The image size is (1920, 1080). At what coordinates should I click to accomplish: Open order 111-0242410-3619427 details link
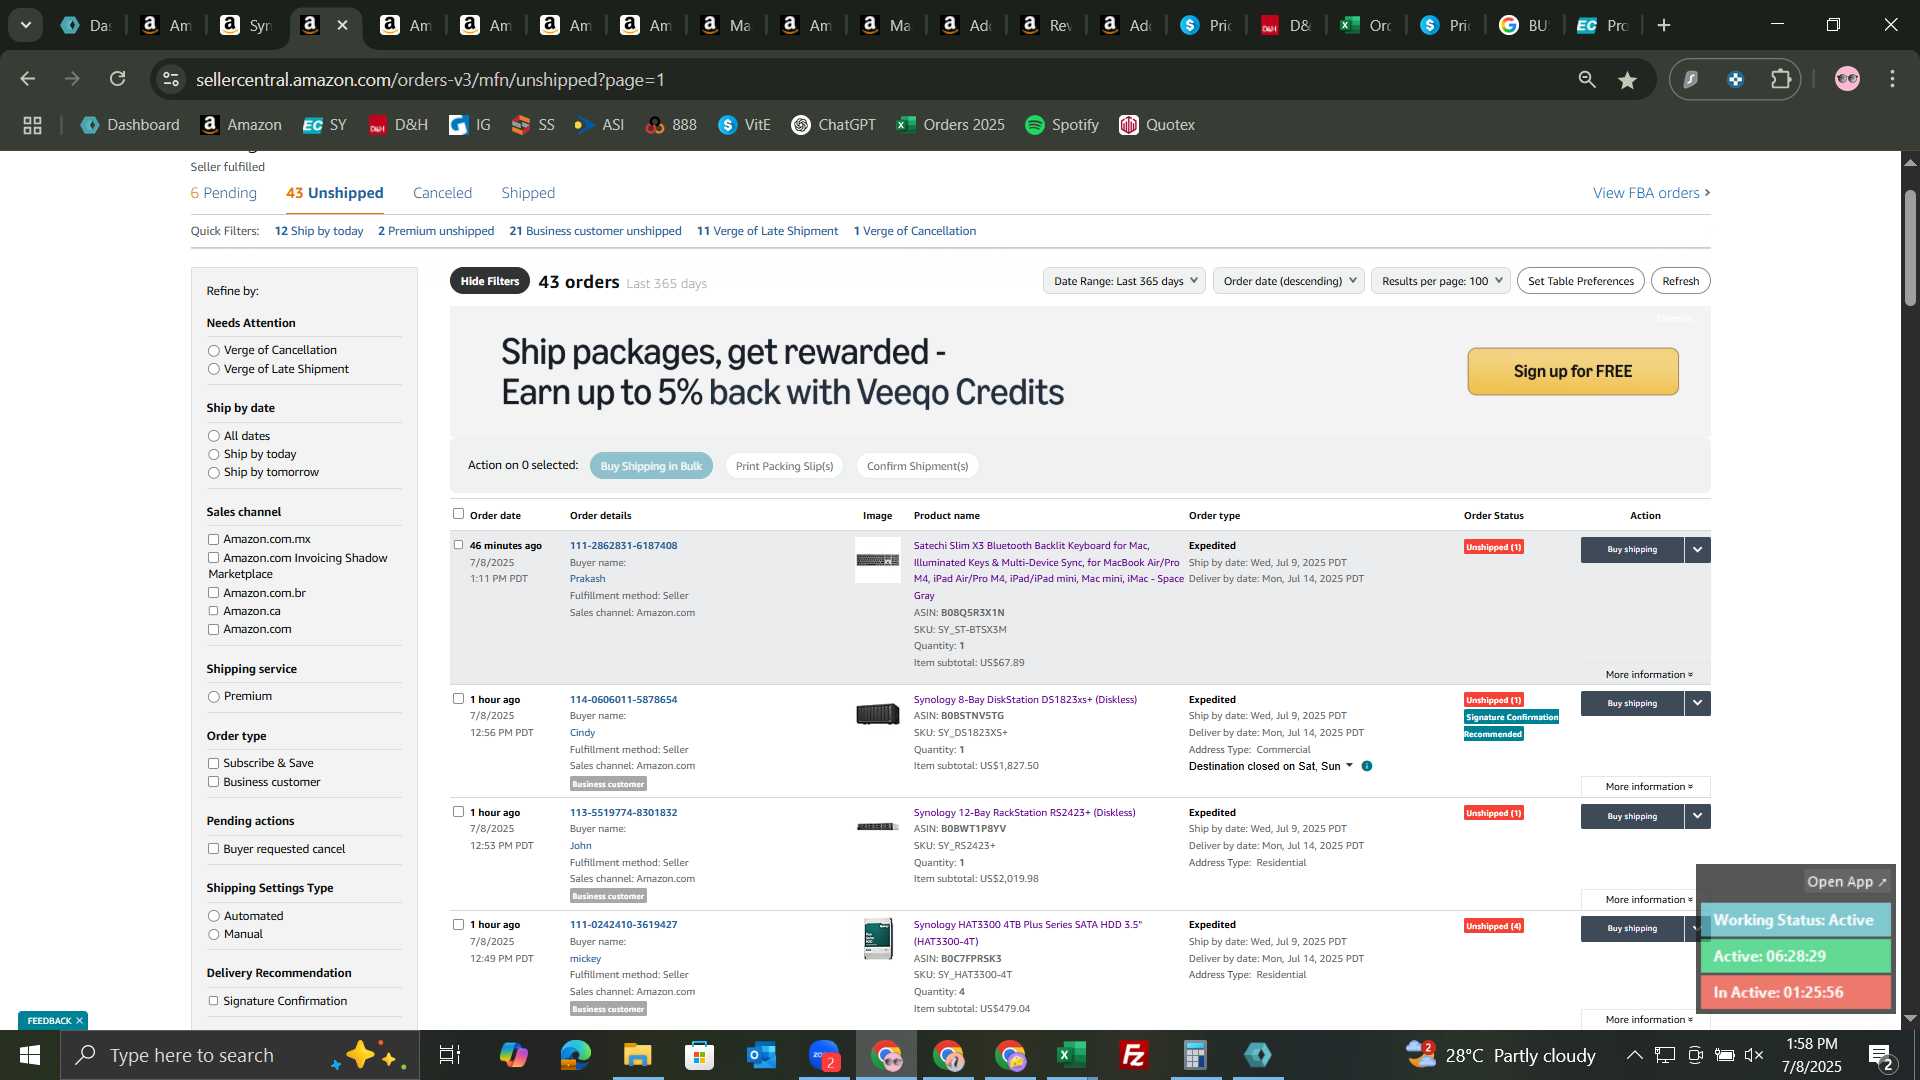point(623,925)
